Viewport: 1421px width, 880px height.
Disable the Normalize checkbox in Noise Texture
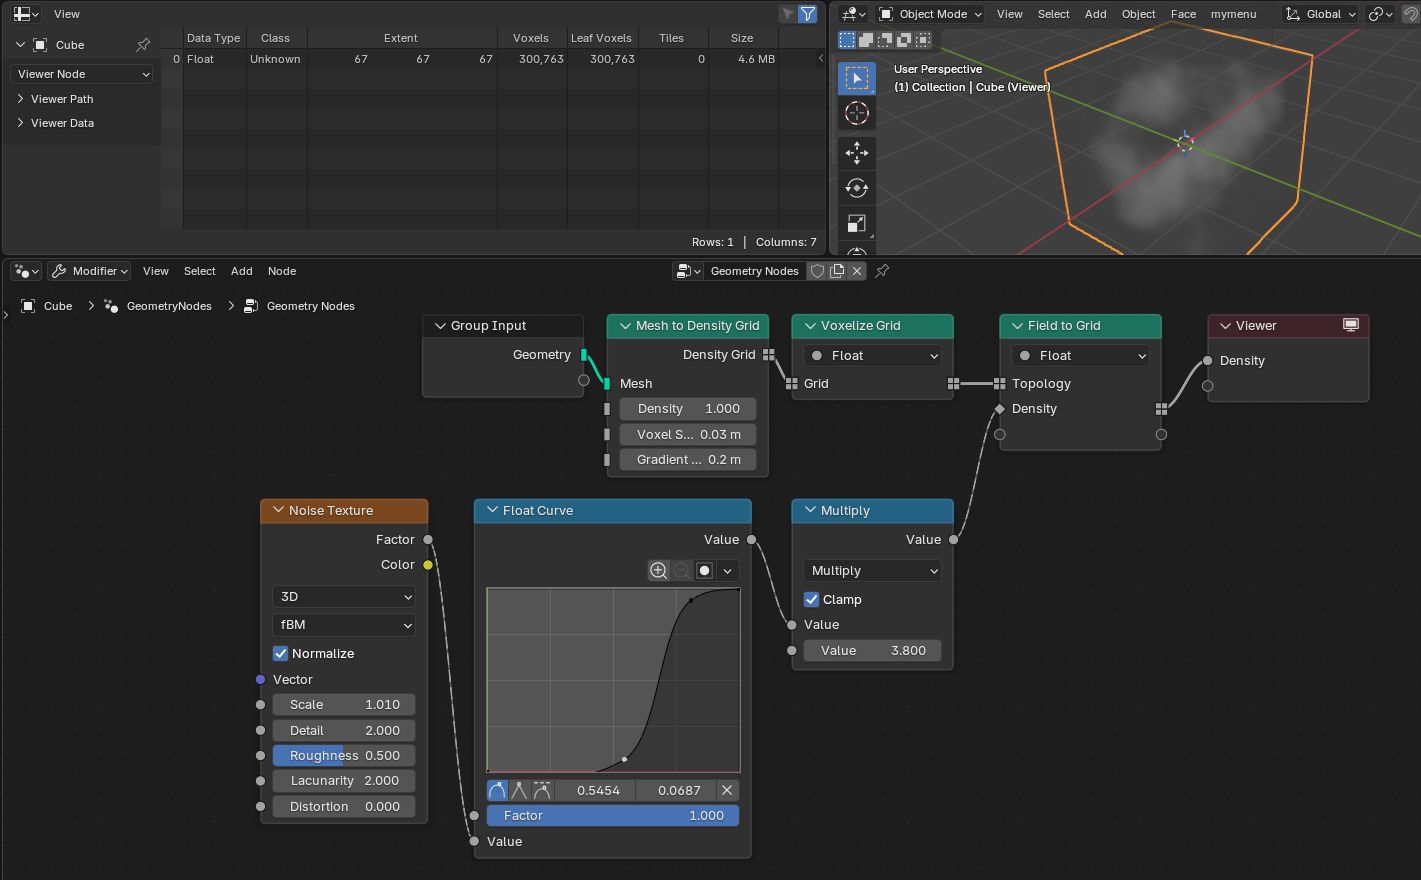[x=281, y=654]
